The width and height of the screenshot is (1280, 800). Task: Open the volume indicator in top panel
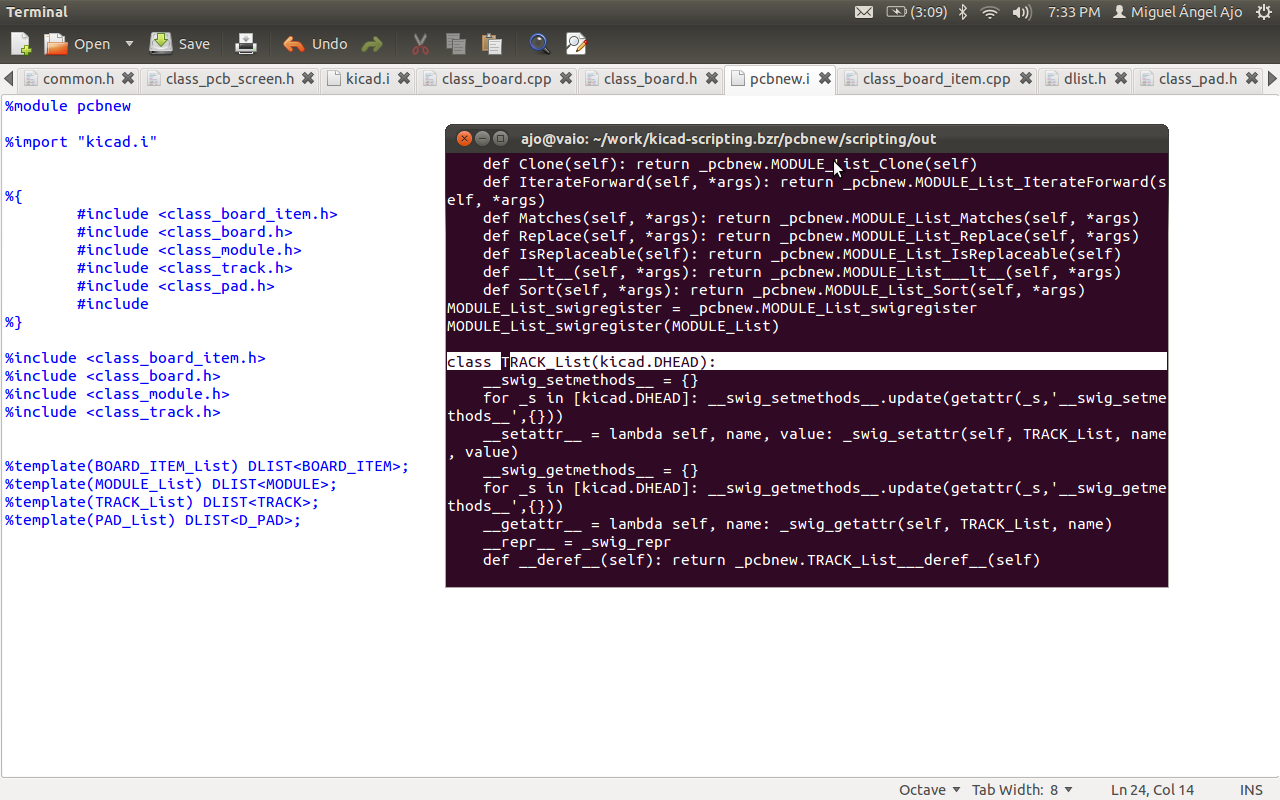[x=1021, y=12]
